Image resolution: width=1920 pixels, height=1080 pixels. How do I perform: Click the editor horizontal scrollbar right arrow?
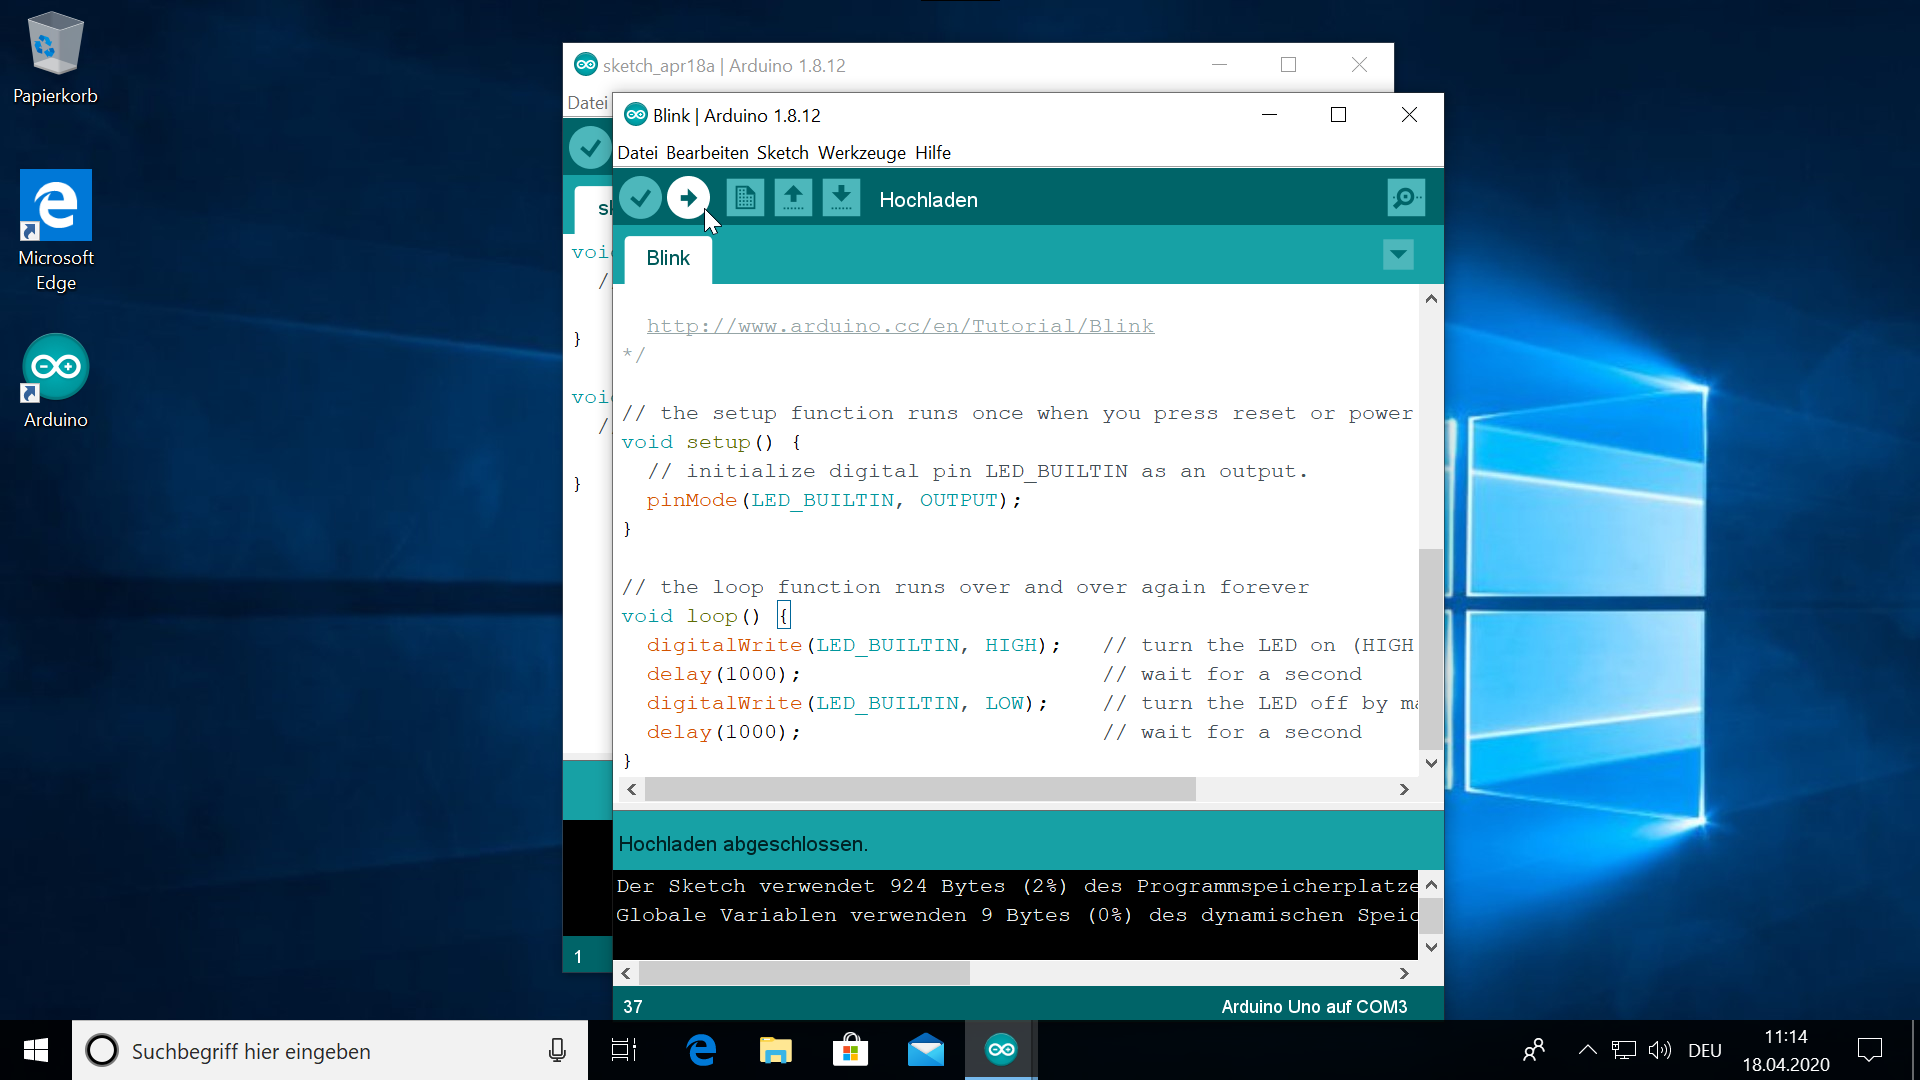click(x=1404, y=789)
